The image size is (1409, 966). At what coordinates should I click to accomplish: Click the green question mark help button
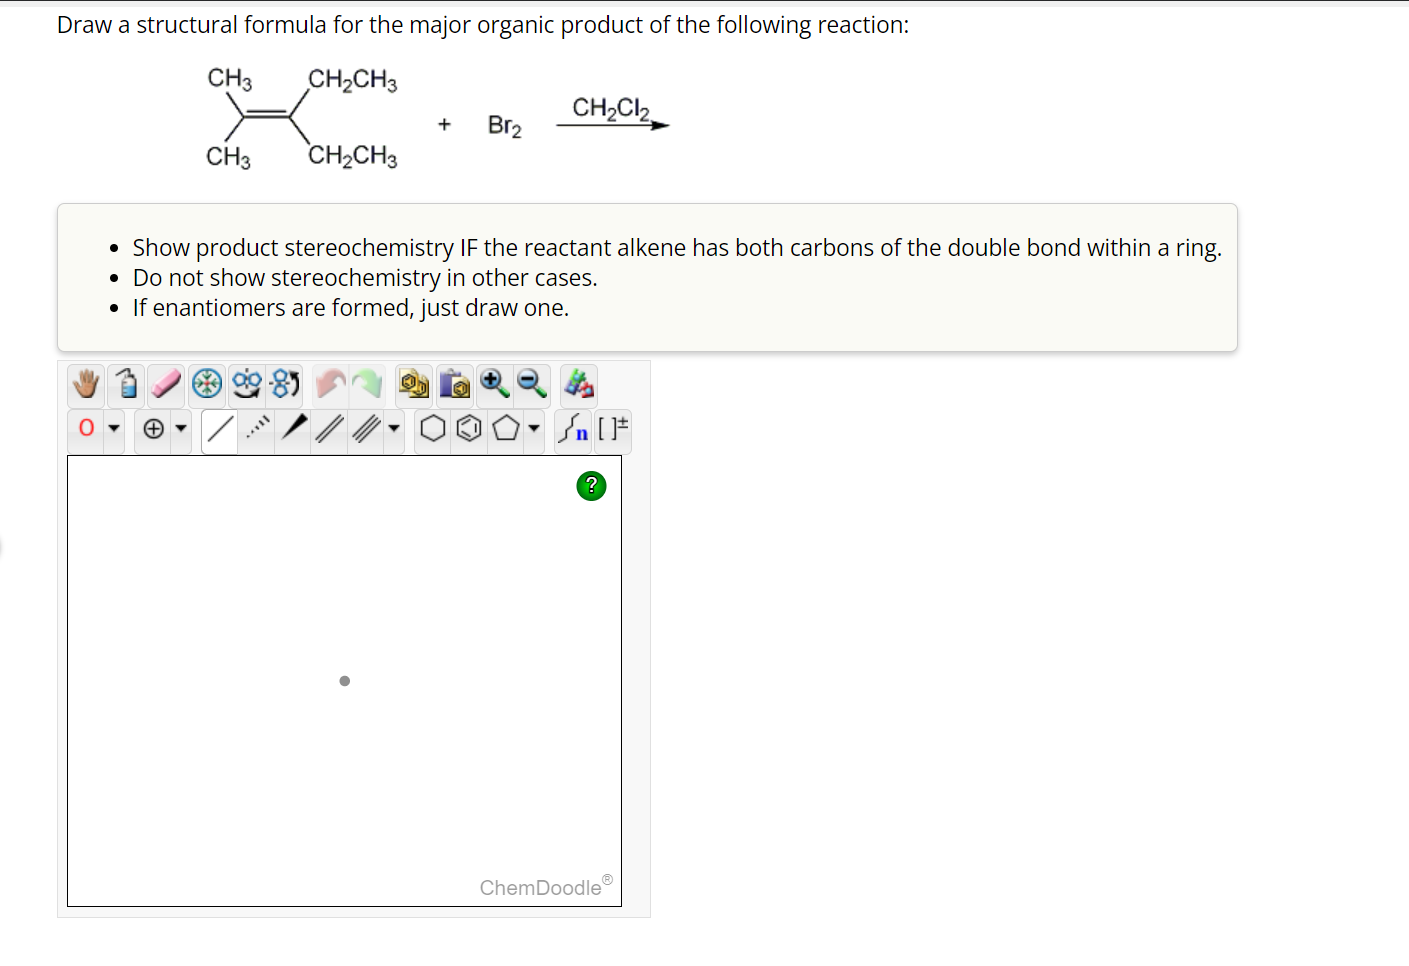pos(591,485)
